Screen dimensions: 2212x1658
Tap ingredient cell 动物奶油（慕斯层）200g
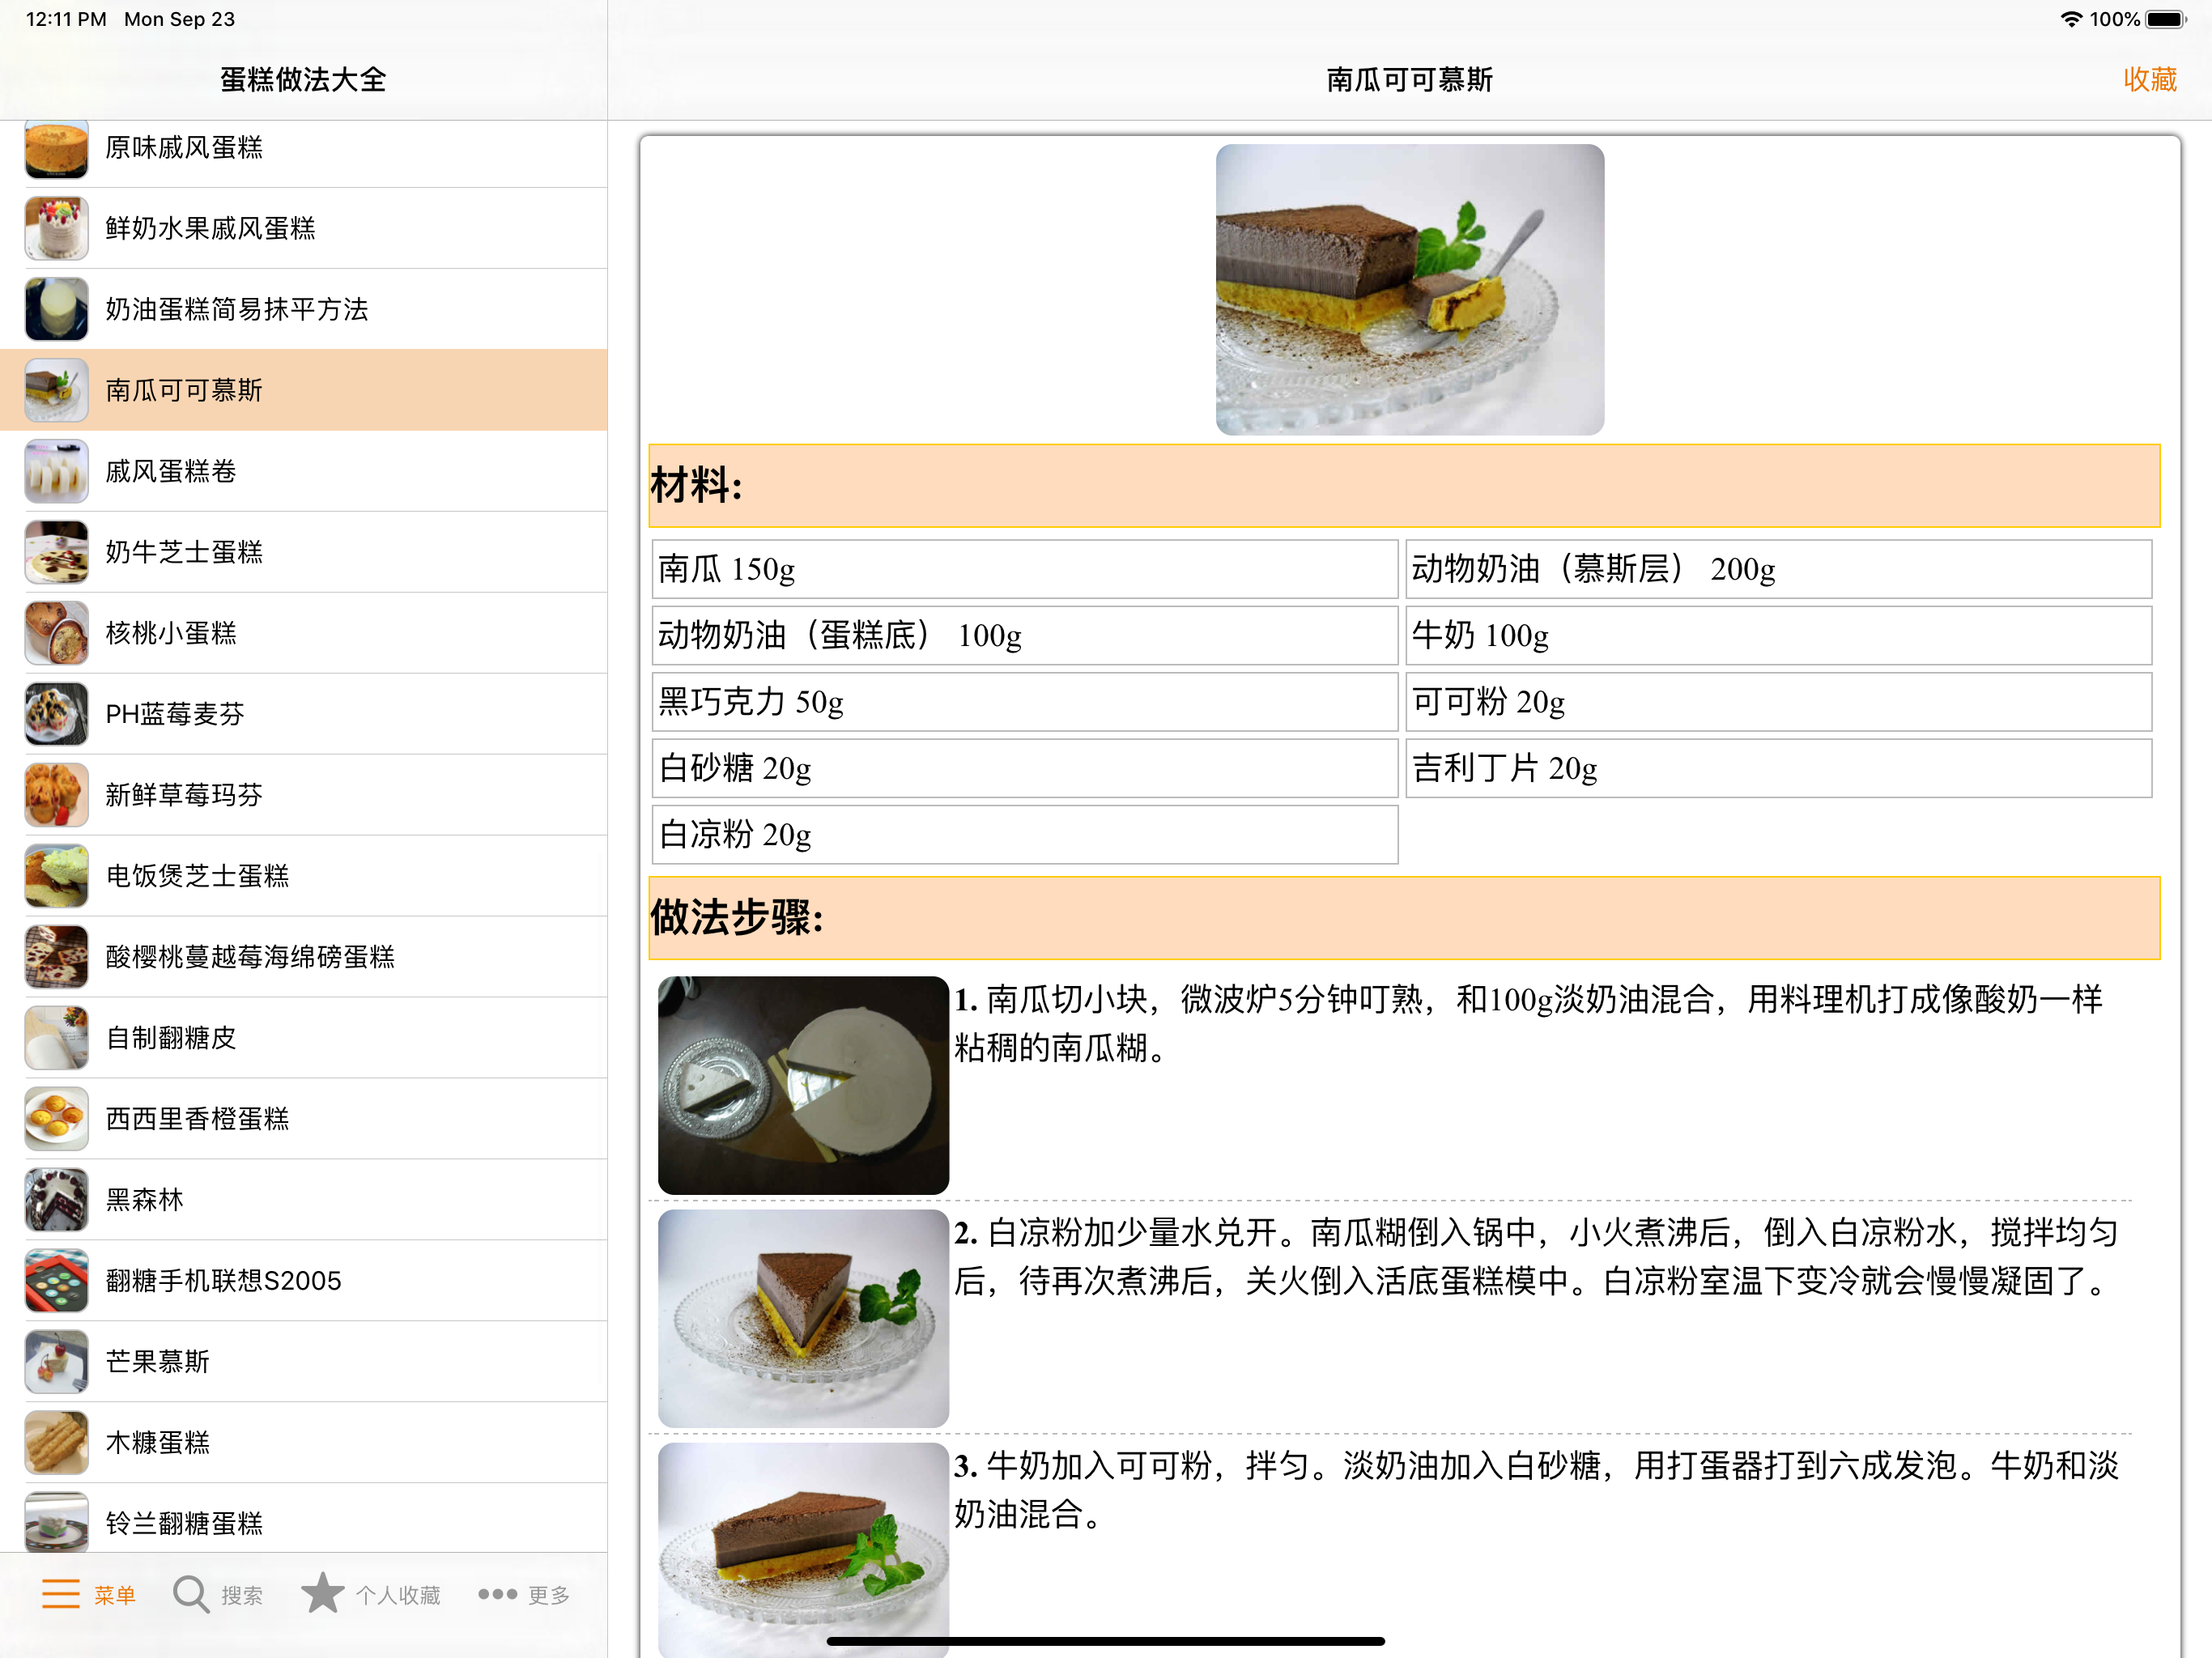[1778, 569]
